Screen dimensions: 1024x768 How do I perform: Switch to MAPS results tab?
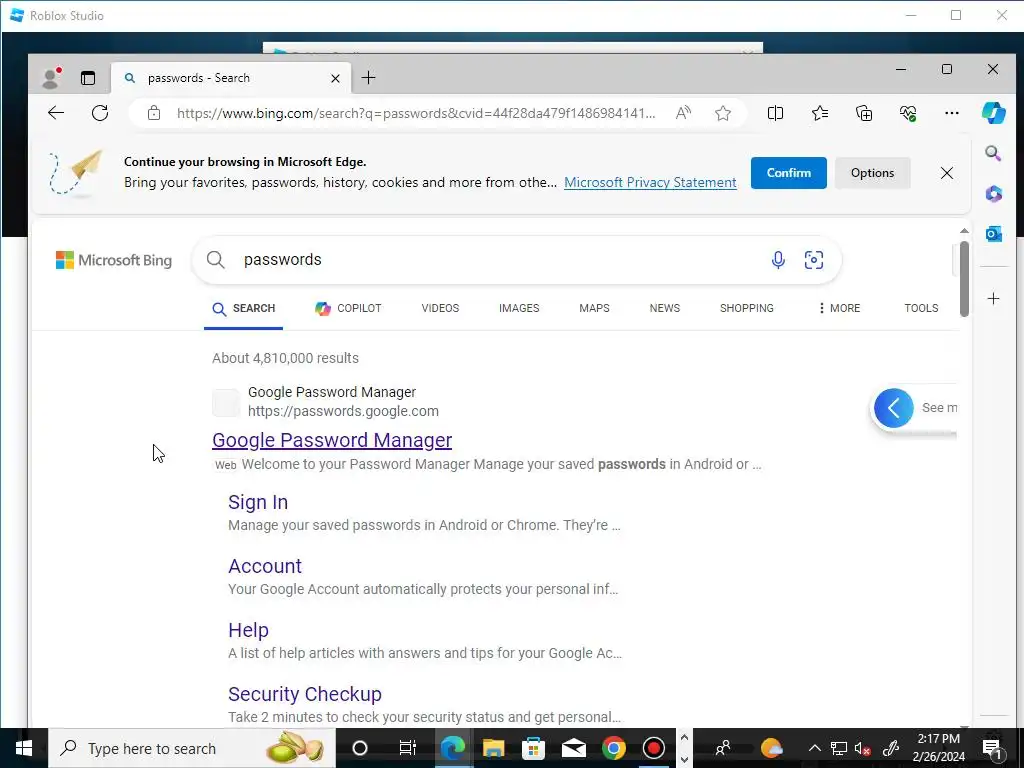point(594,308)
